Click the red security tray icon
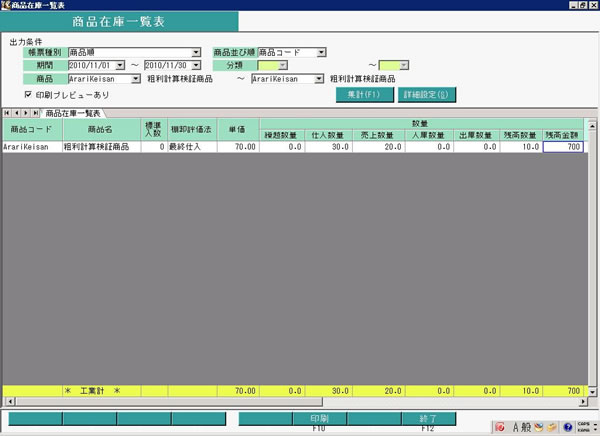 coord(500,427)
